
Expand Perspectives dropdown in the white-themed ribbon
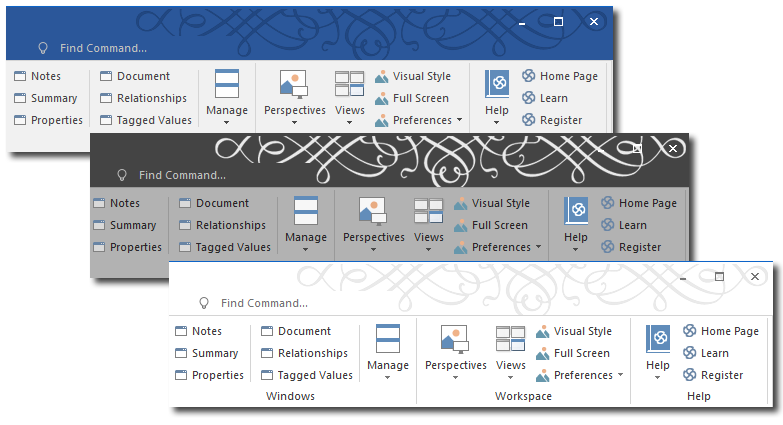pos(455,376)
